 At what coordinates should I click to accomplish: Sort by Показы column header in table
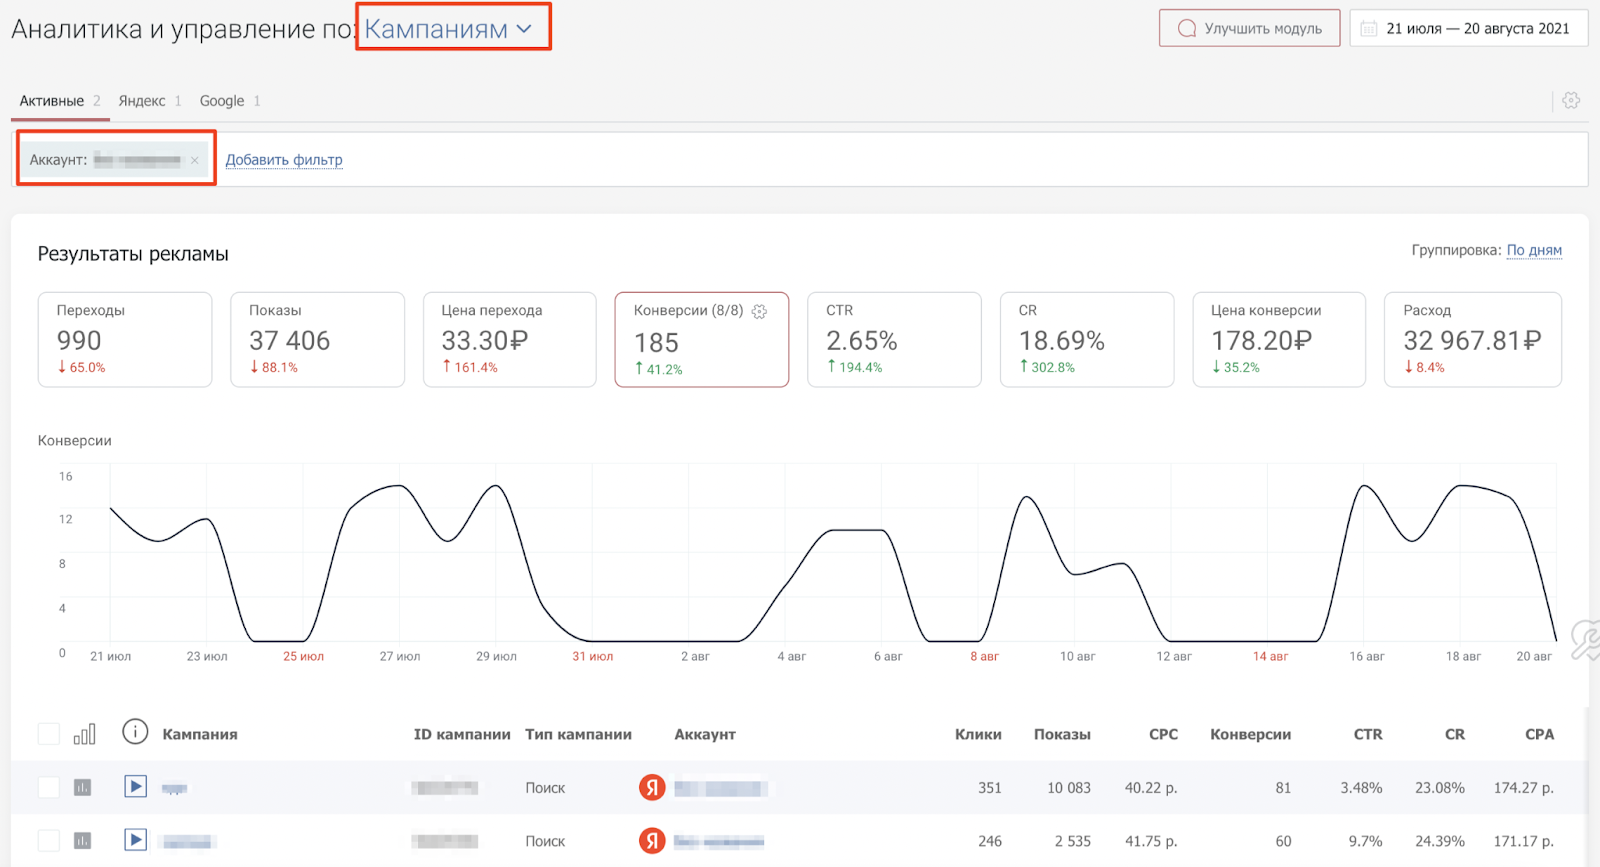[x=1062, y=734]
